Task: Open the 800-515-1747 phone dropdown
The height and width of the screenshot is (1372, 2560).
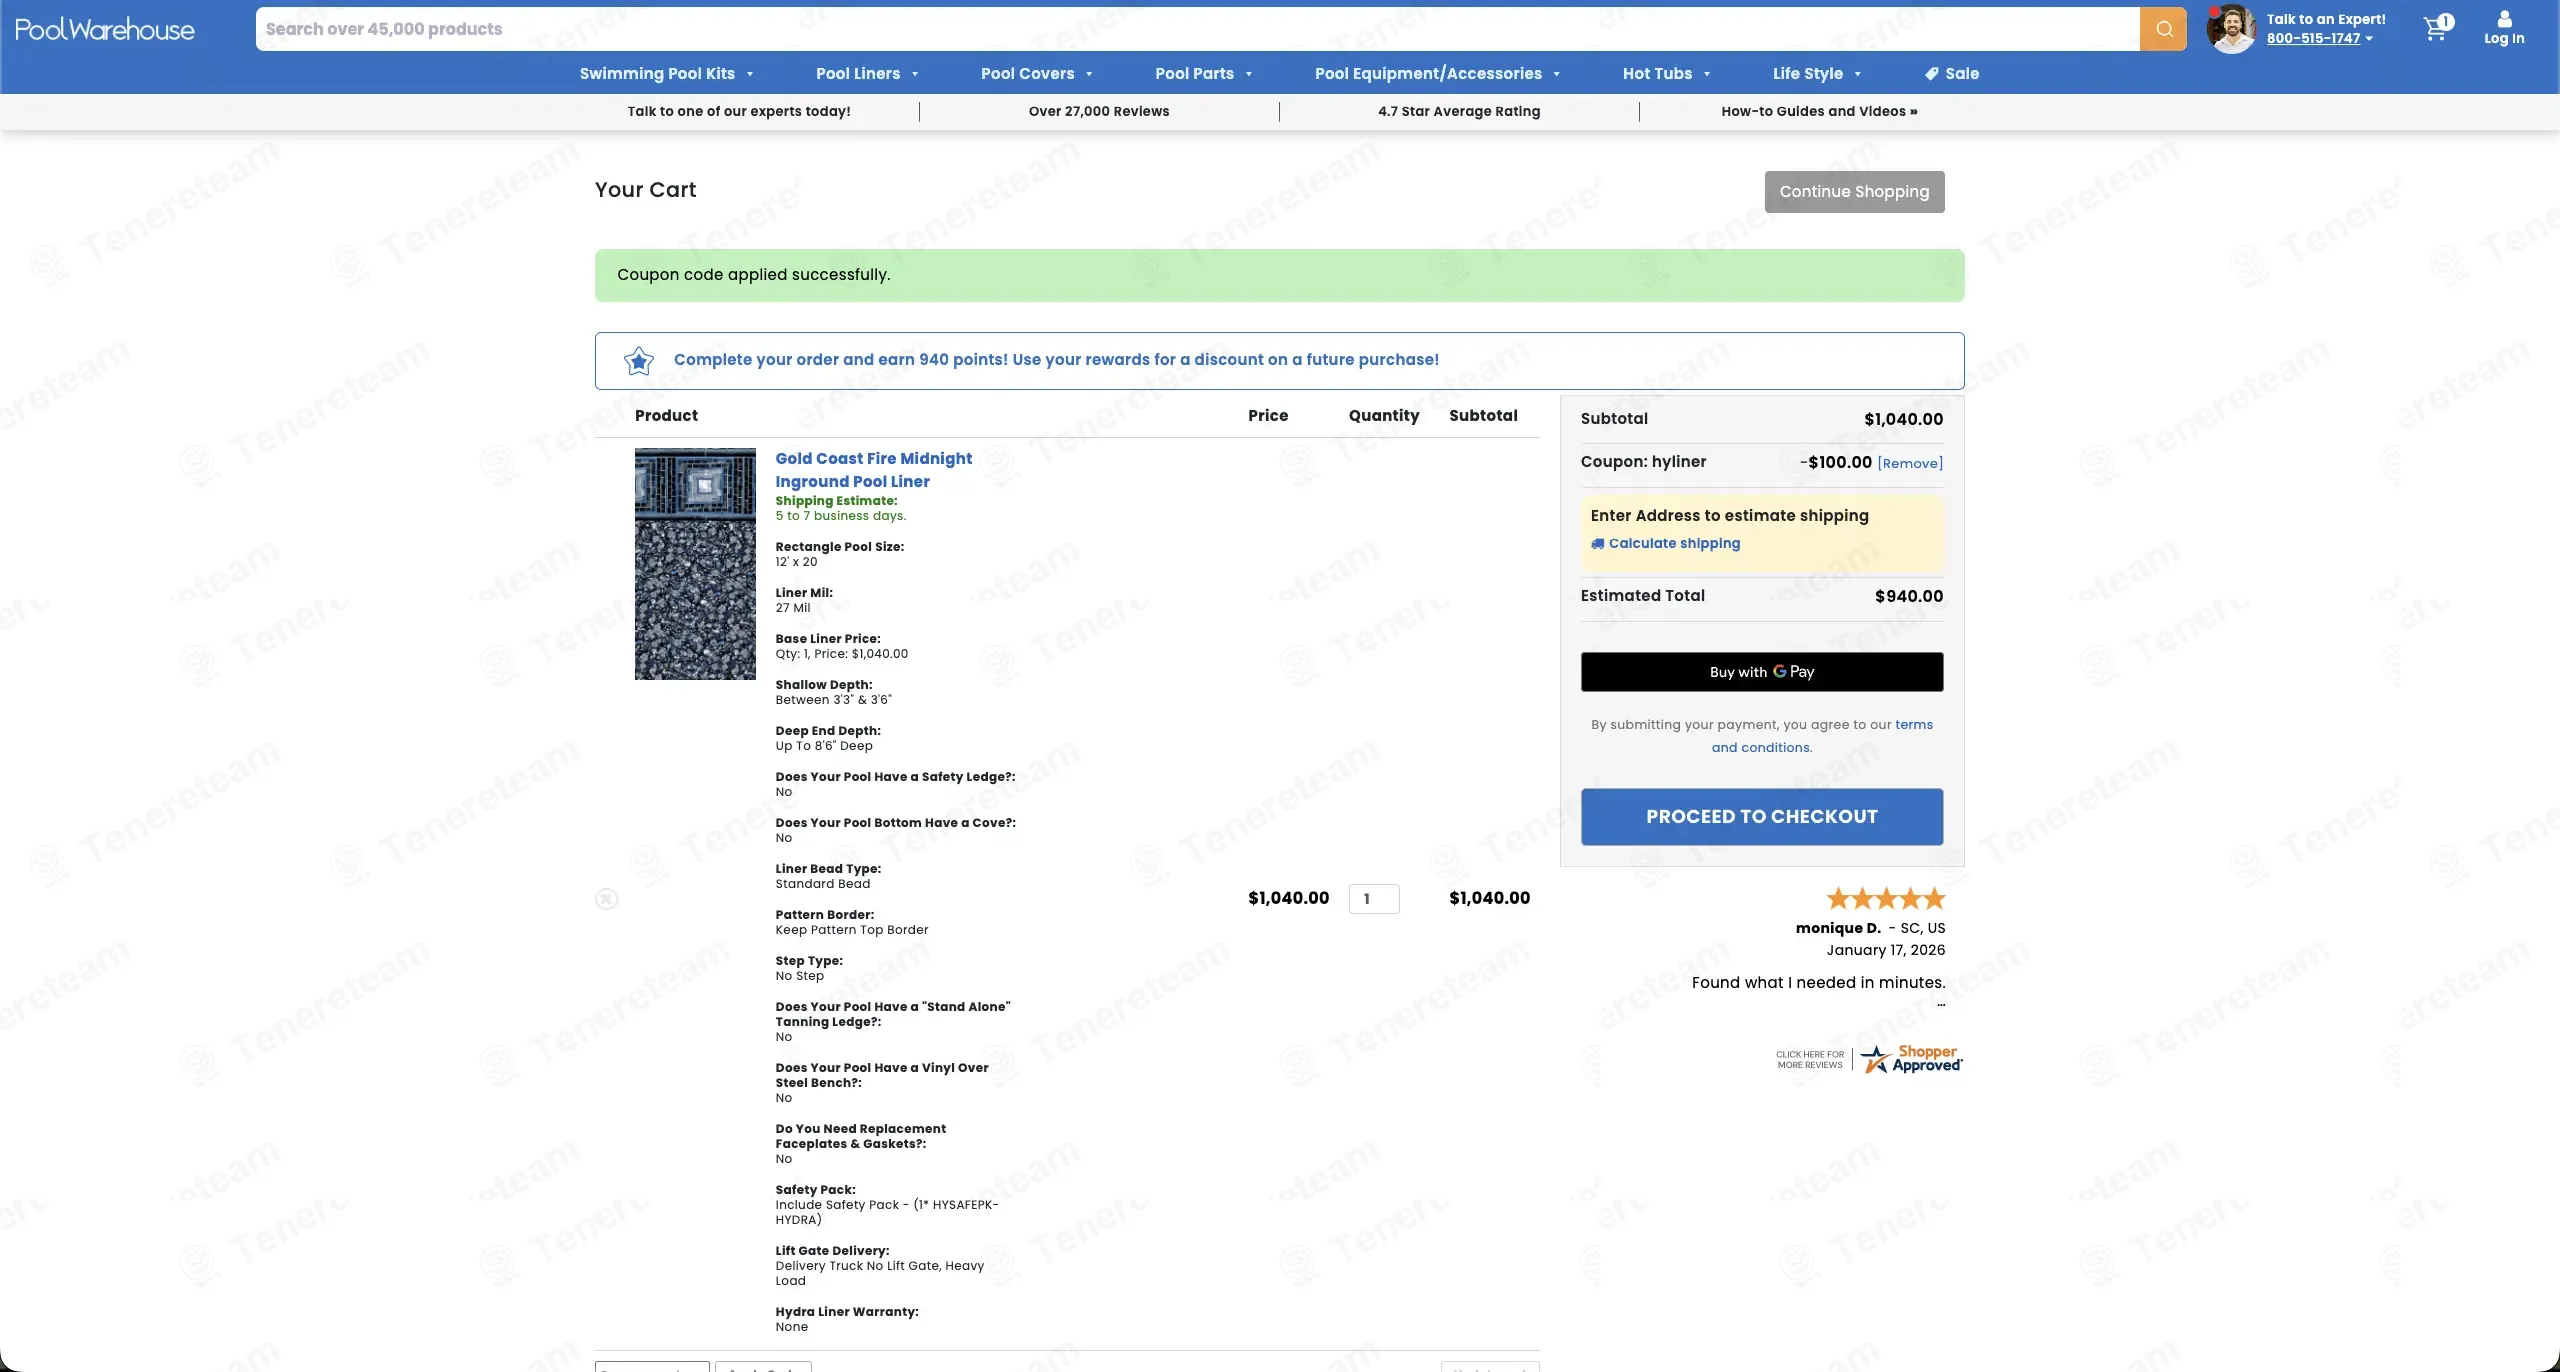Action: [x=2319, y=39]
